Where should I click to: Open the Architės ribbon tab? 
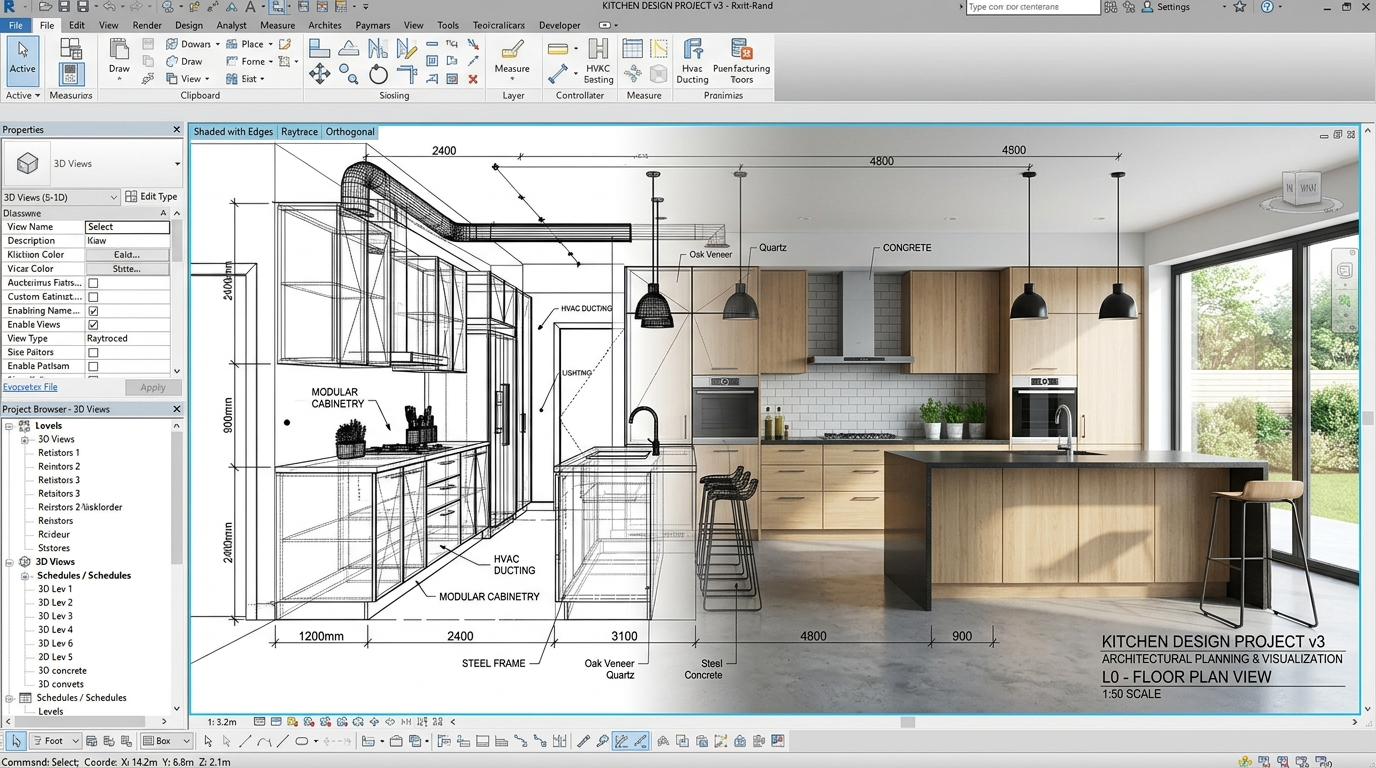325,25
